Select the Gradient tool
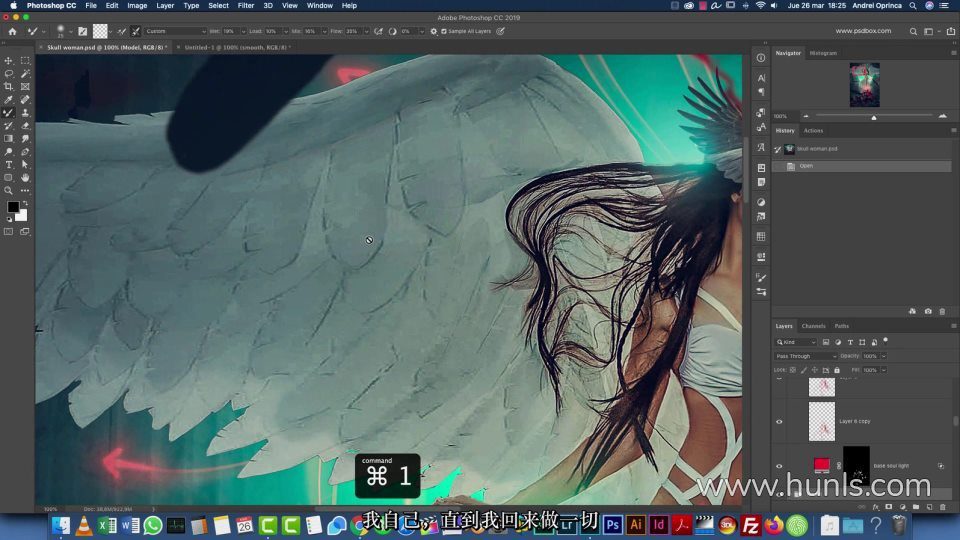Viewport: 960px width, 540px height. point(9,138)
